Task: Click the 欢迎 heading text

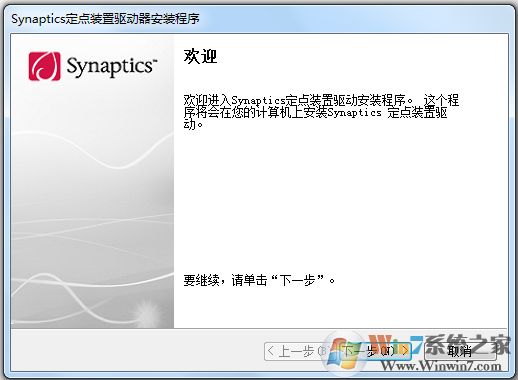Action: pos(200,56)
